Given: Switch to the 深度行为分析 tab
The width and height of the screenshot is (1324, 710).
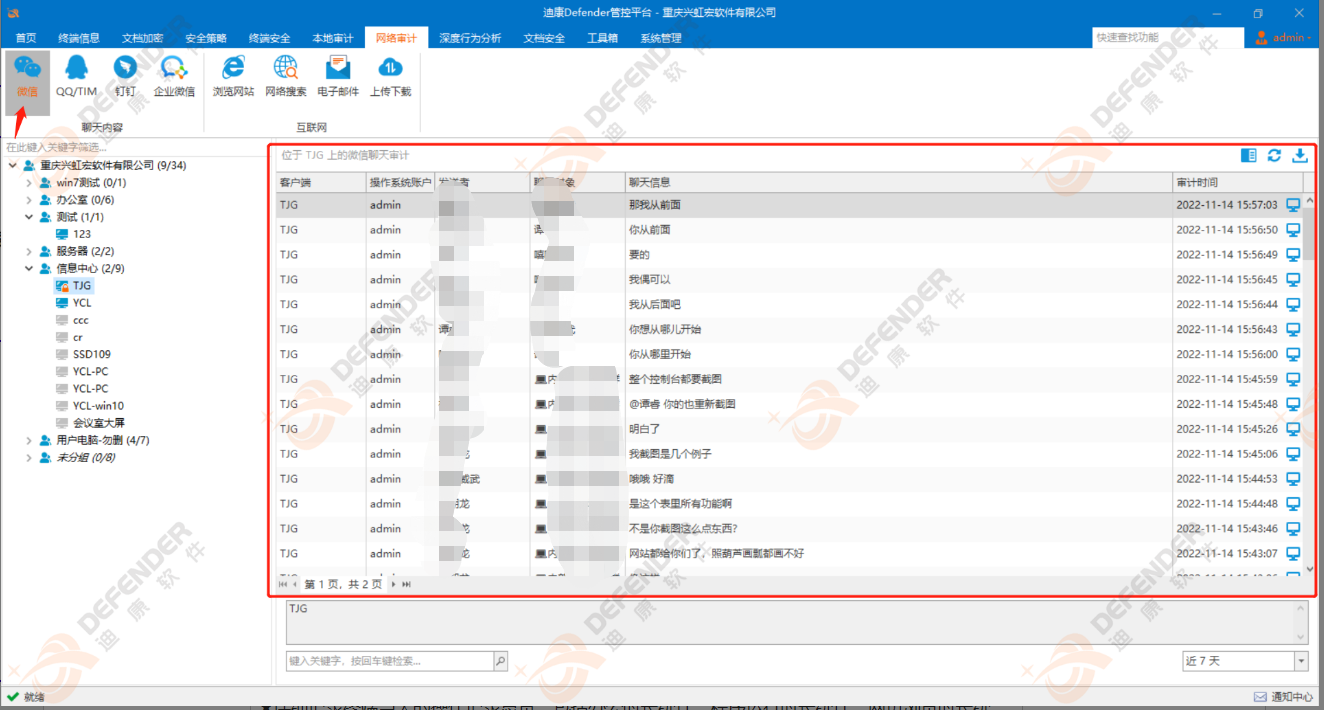Looking at the screenshot, I should tap(470, 38).
